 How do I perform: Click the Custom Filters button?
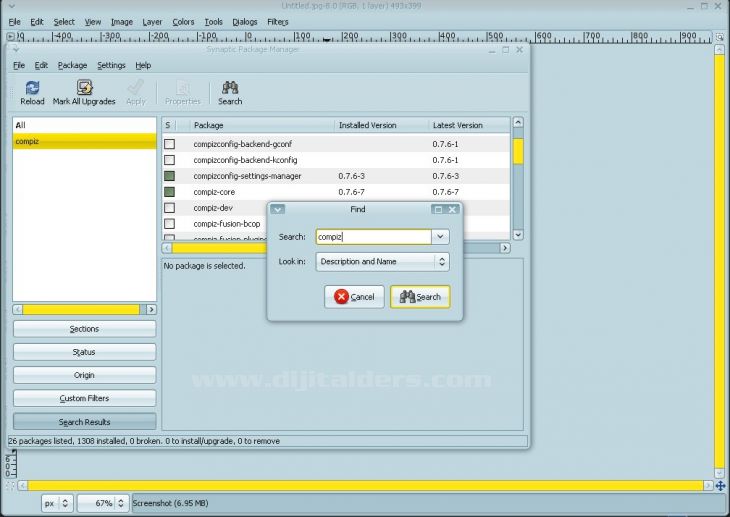point(84,398)
